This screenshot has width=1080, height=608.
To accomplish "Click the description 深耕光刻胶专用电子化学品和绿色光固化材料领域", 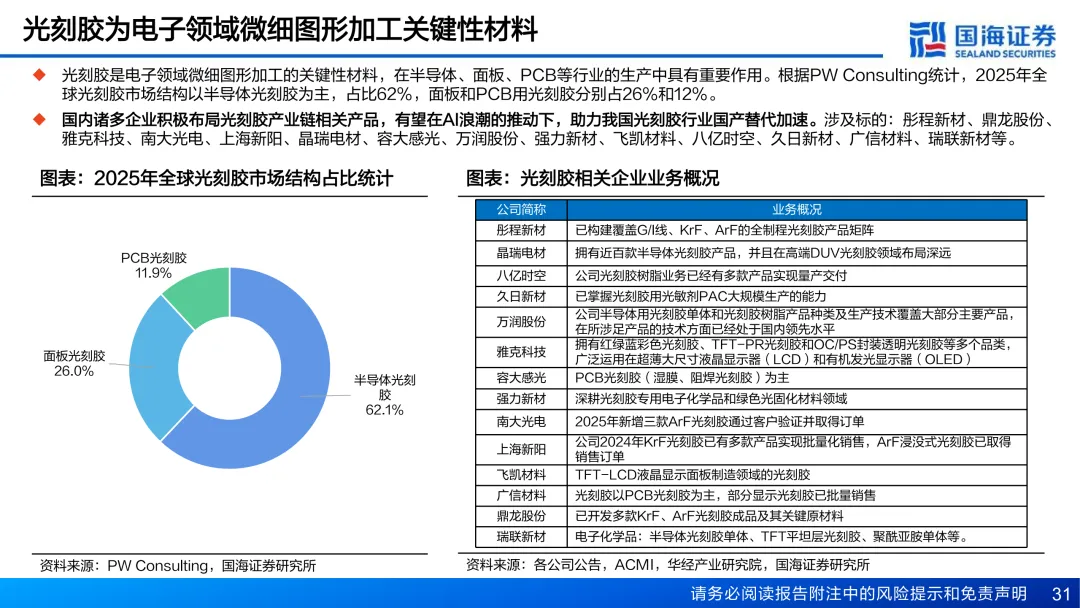I will pos(711,399).
